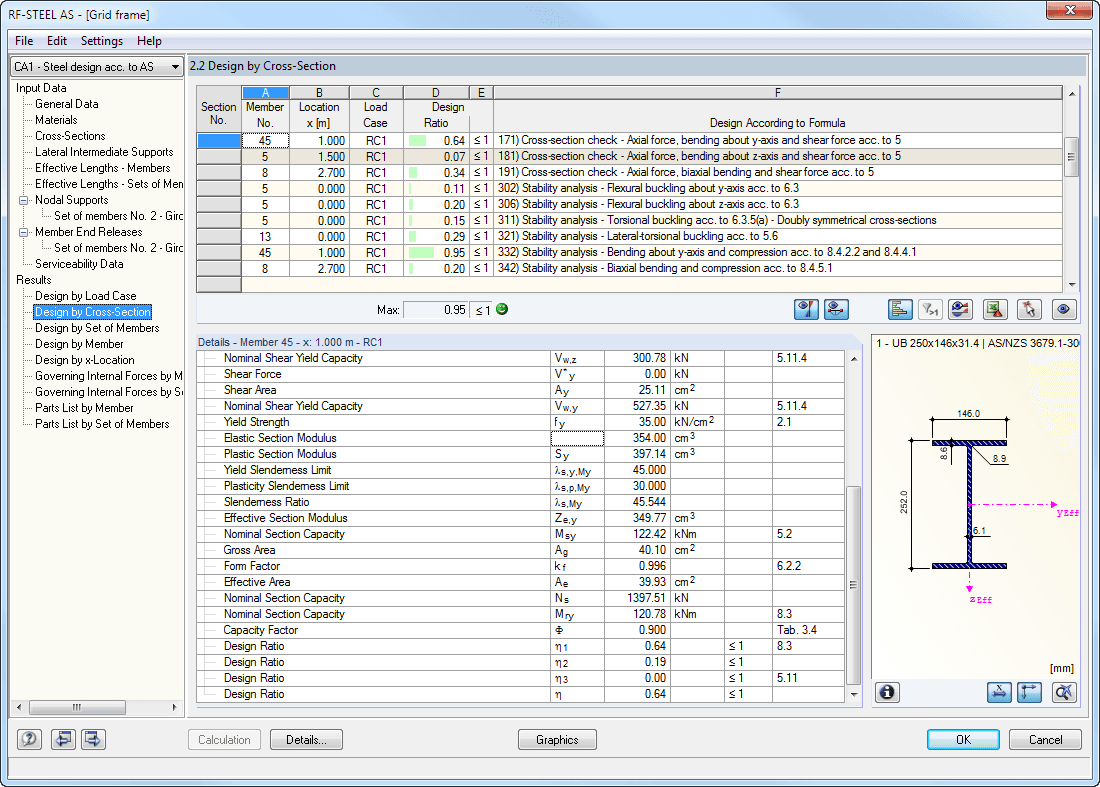
Task: Activate horizontal dimension lines on cross-section
Action: tap(999, 692)
